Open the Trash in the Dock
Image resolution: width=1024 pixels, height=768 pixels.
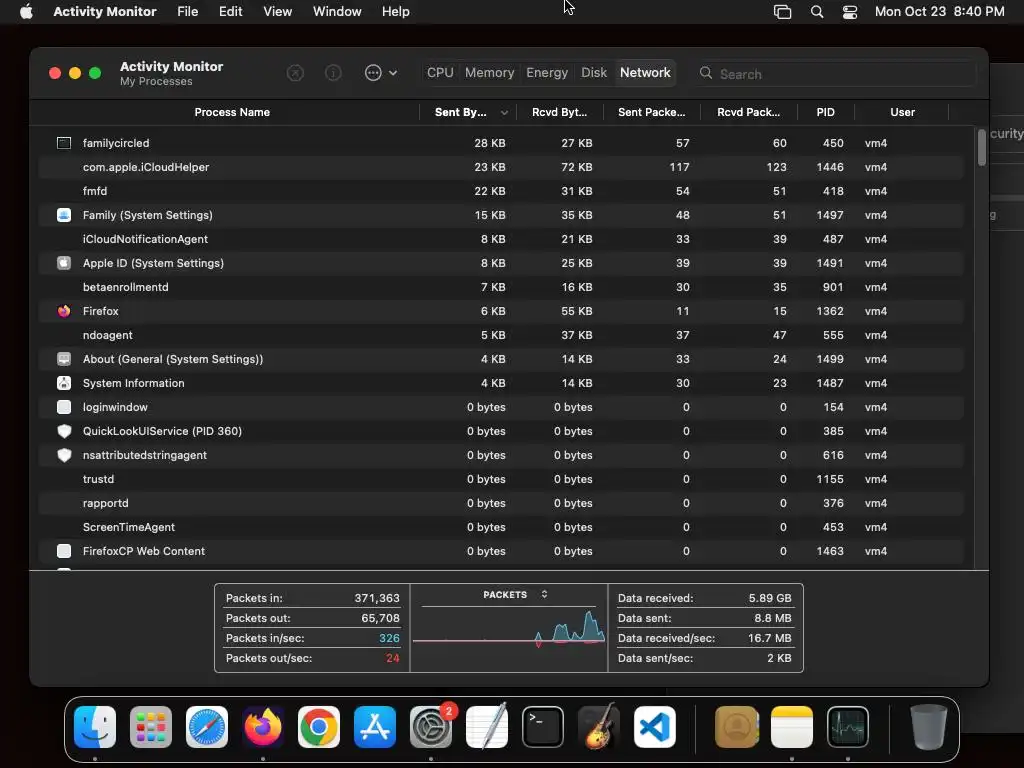tap(928, 727)
